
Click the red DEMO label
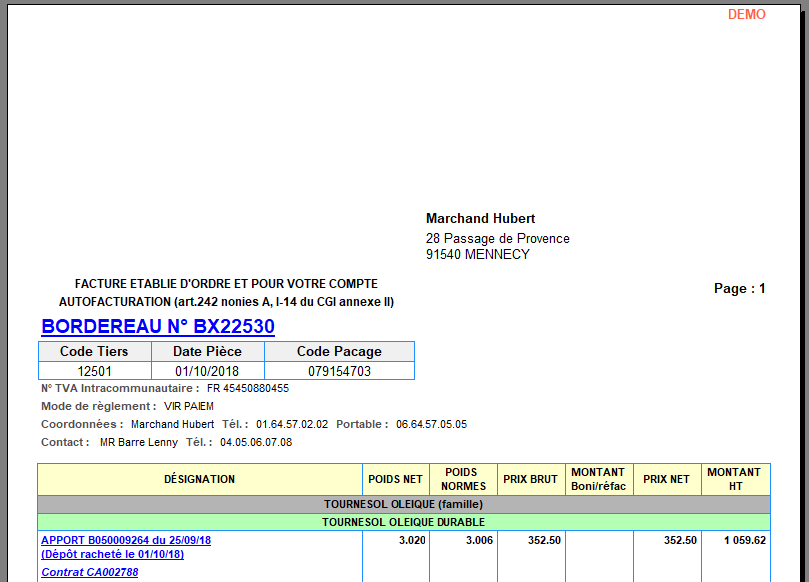pos(746,14)
